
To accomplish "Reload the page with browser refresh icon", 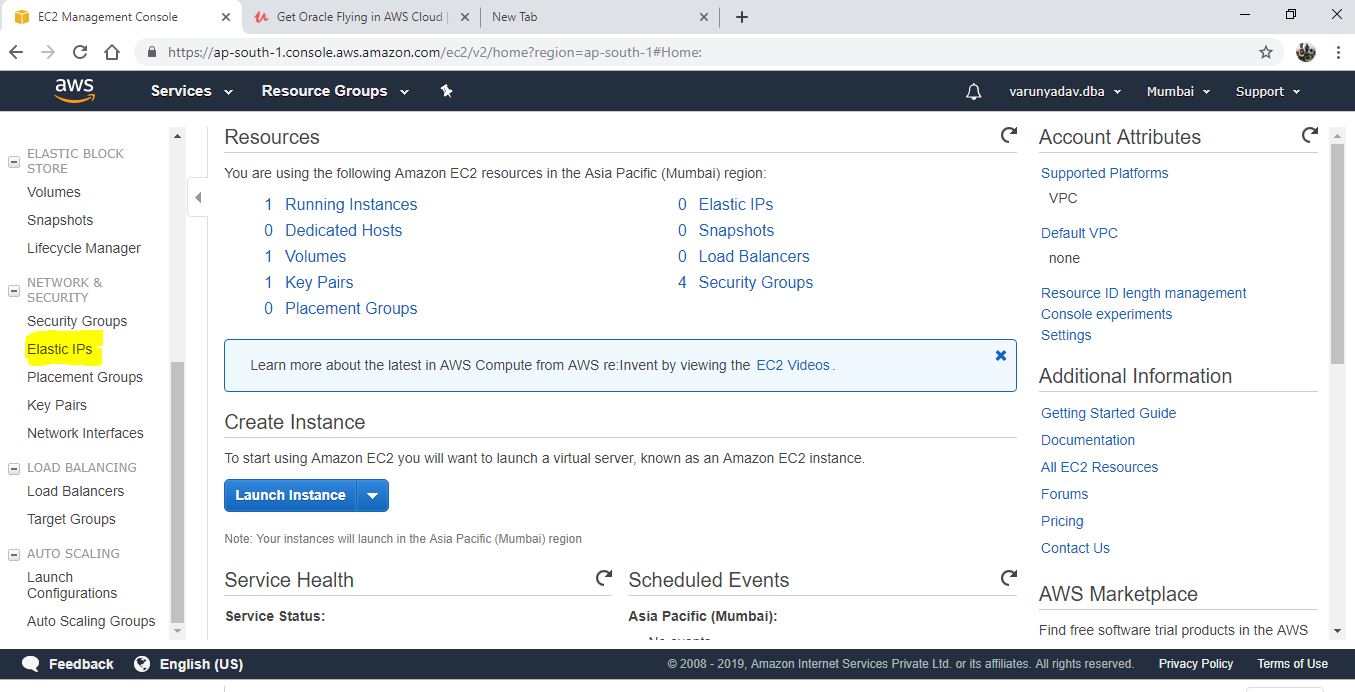I will (79, 52).
